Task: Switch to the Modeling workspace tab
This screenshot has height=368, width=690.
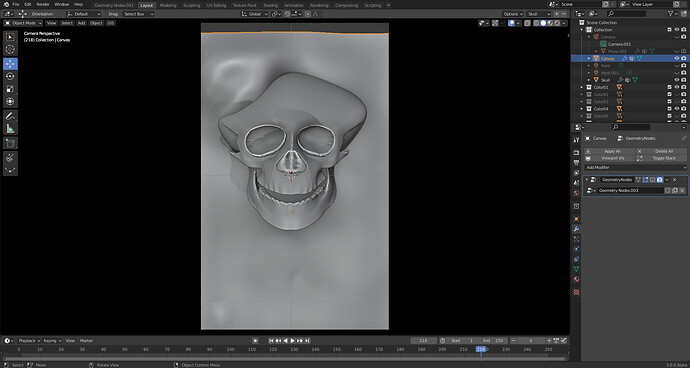Action: pos(168,5)
